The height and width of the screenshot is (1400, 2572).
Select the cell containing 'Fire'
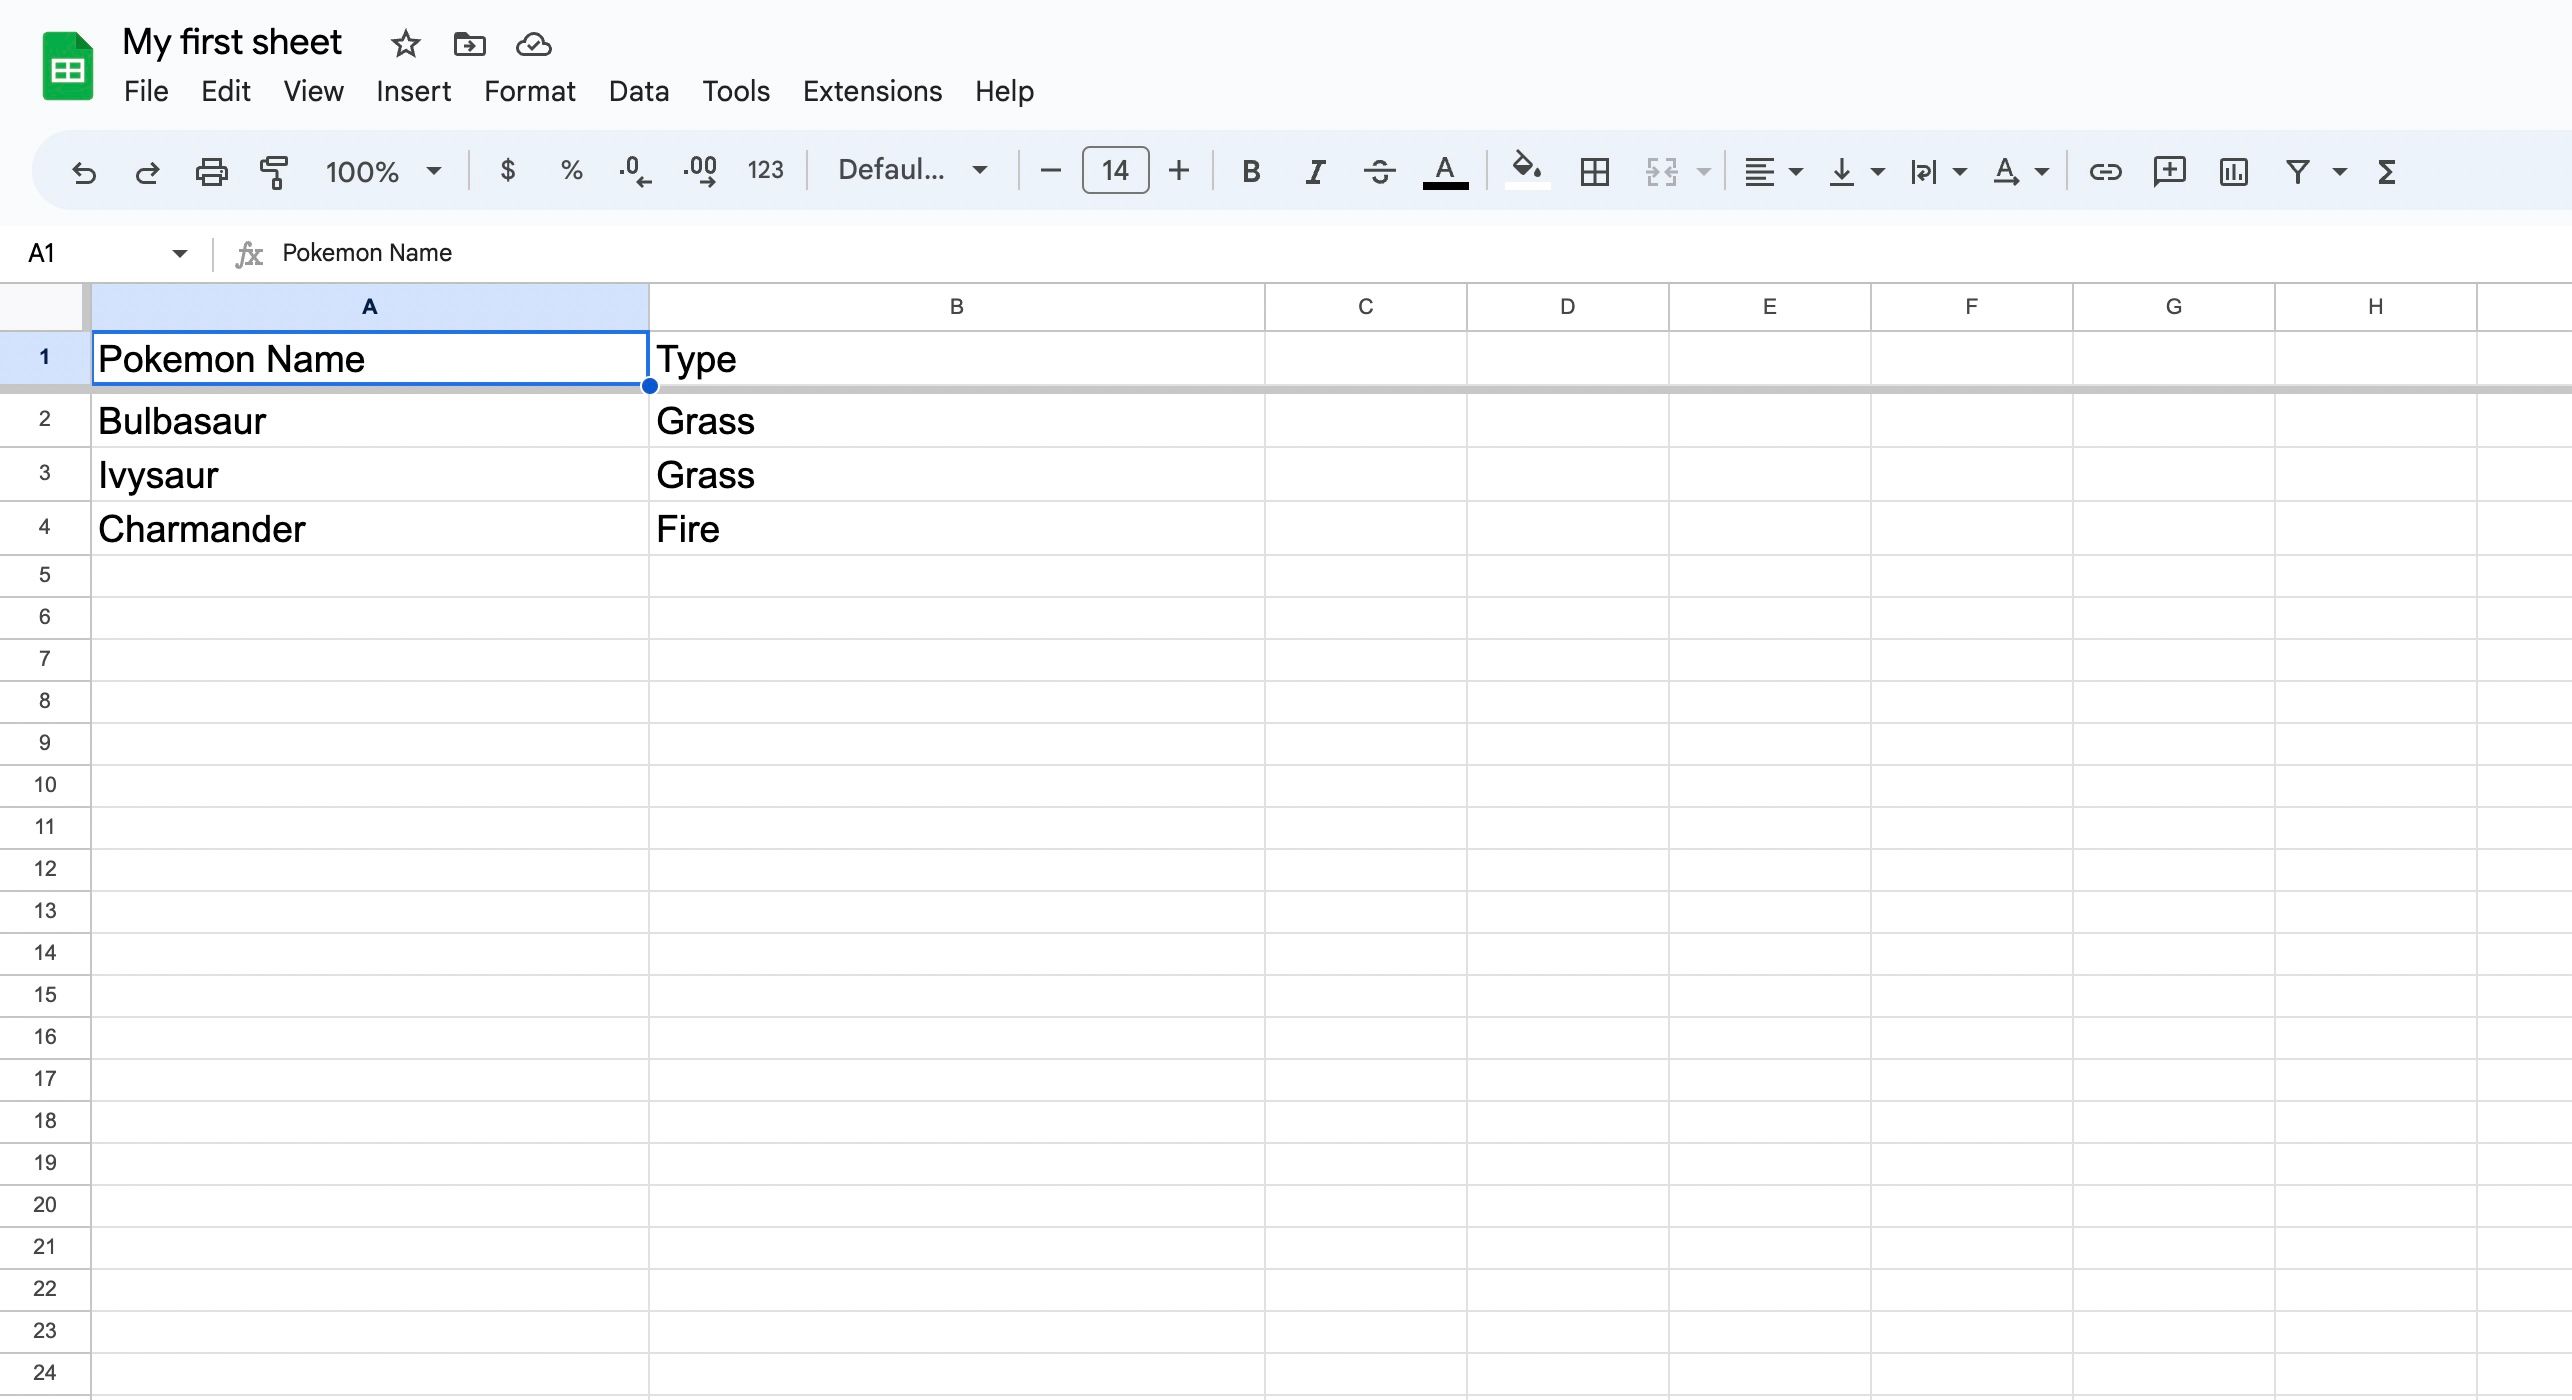coord(957,528)
